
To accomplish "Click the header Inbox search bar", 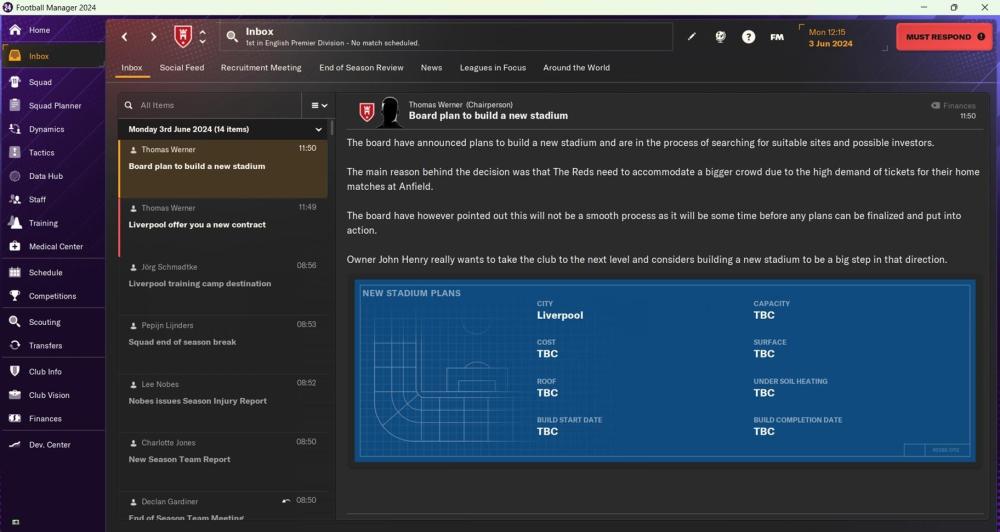I will coord(446,37).
